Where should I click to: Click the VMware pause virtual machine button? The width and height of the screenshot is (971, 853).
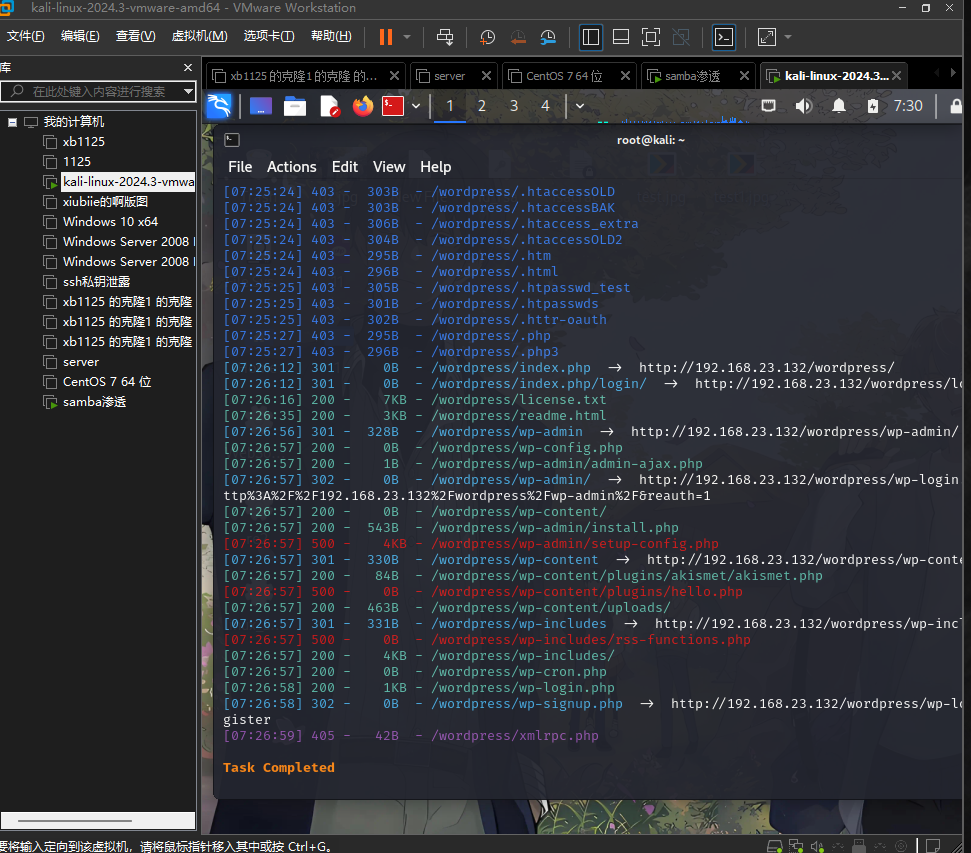385,37
